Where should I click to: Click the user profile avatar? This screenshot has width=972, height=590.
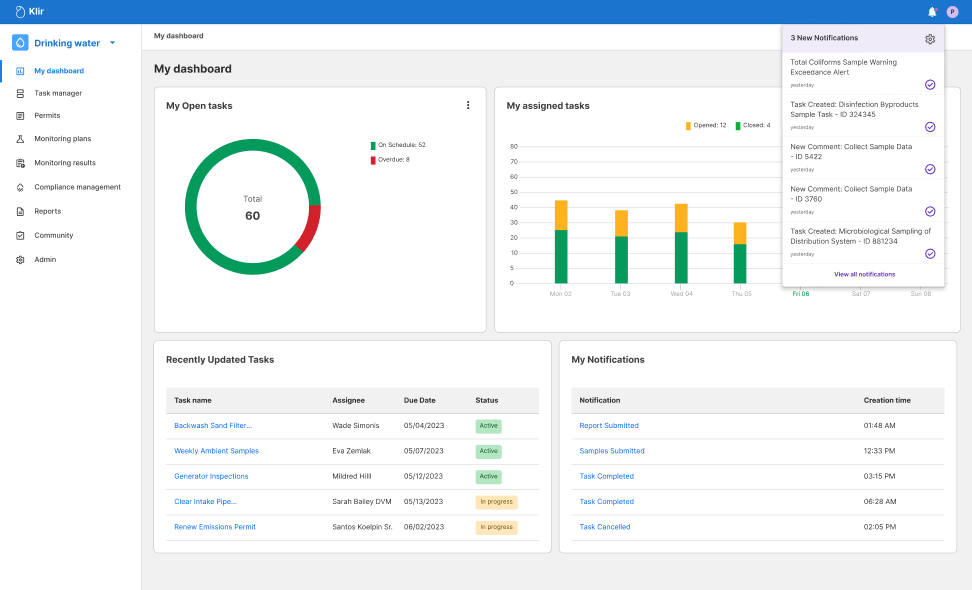tap(952, 12)
